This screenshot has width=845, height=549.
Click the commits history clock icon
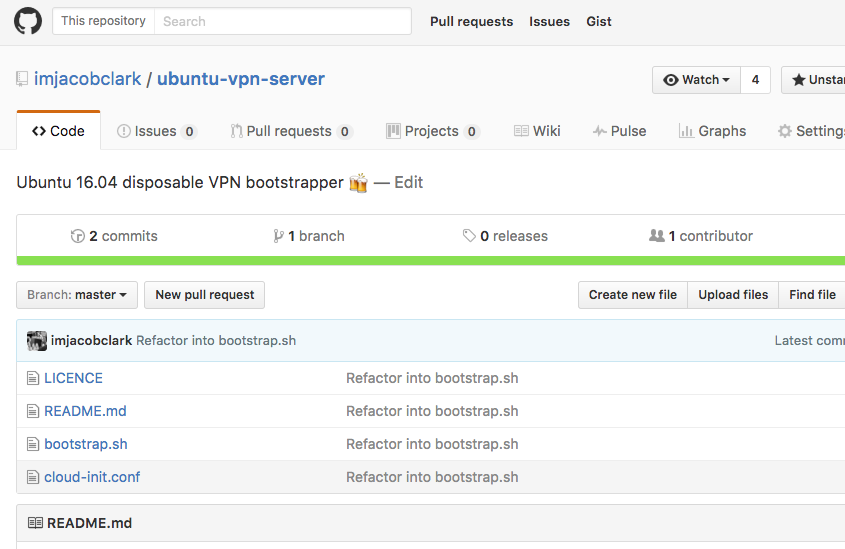click(78, 236)
